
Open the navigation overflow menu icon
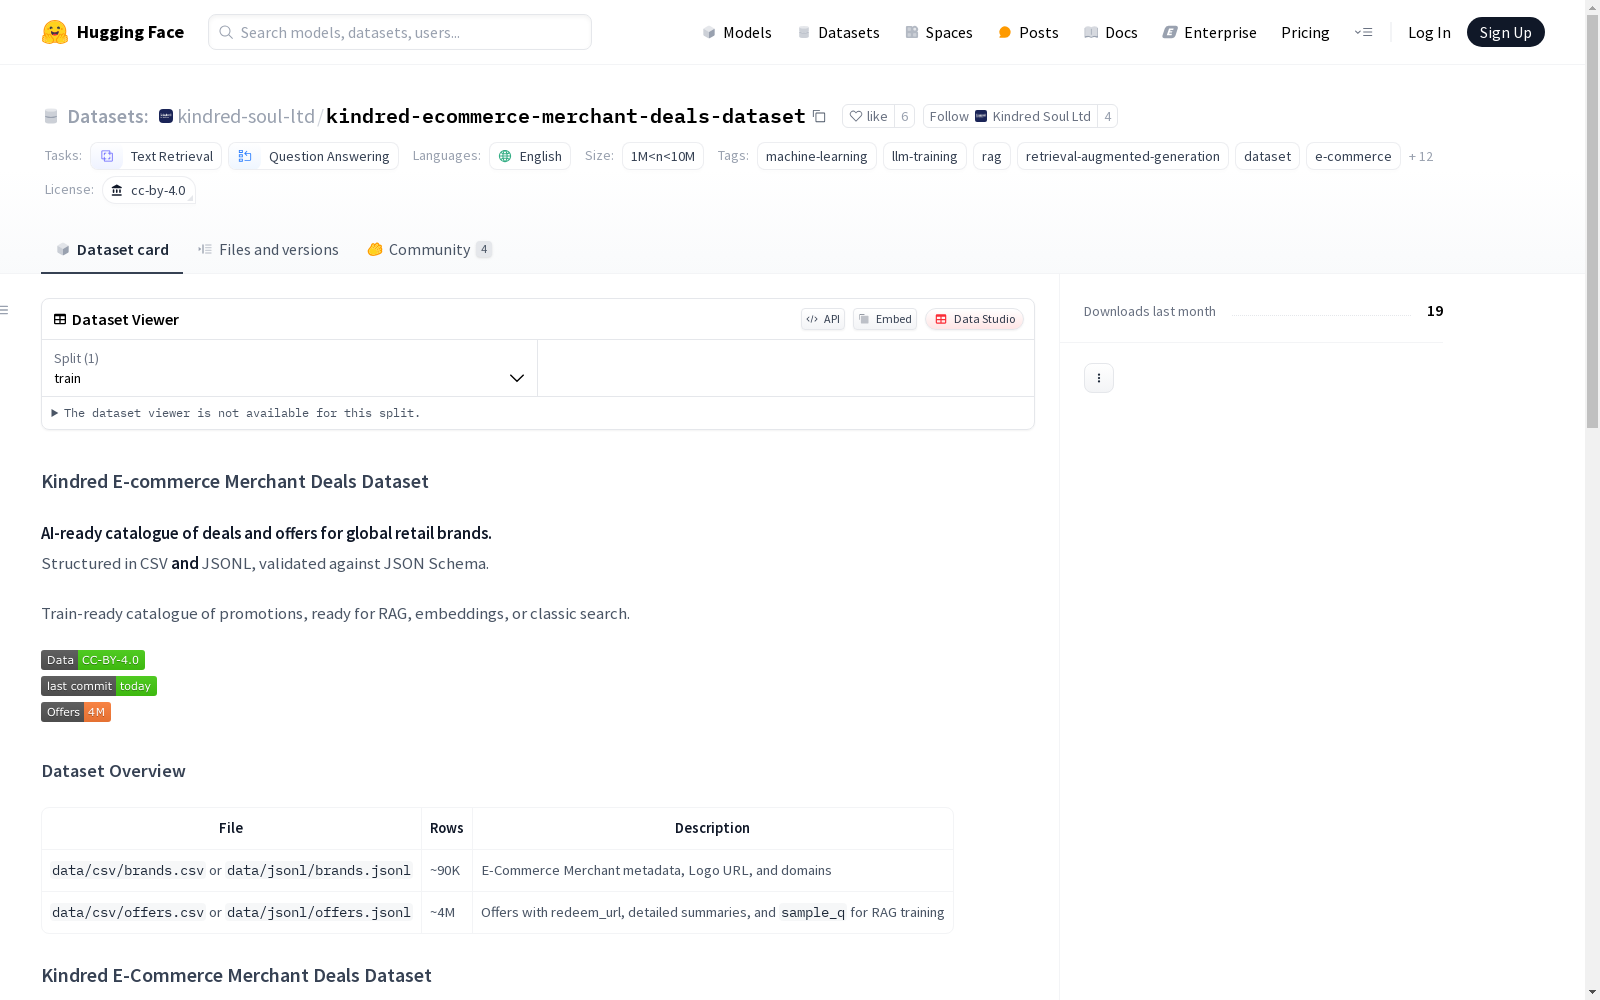[x=1363, y=32]
